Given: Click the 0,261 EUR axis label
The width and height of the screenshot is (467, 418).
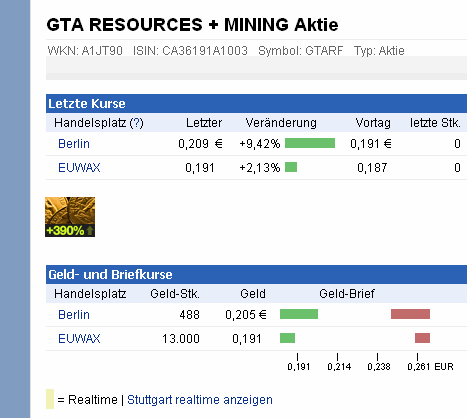Looking at the screenshot, I should pos(430,367).
